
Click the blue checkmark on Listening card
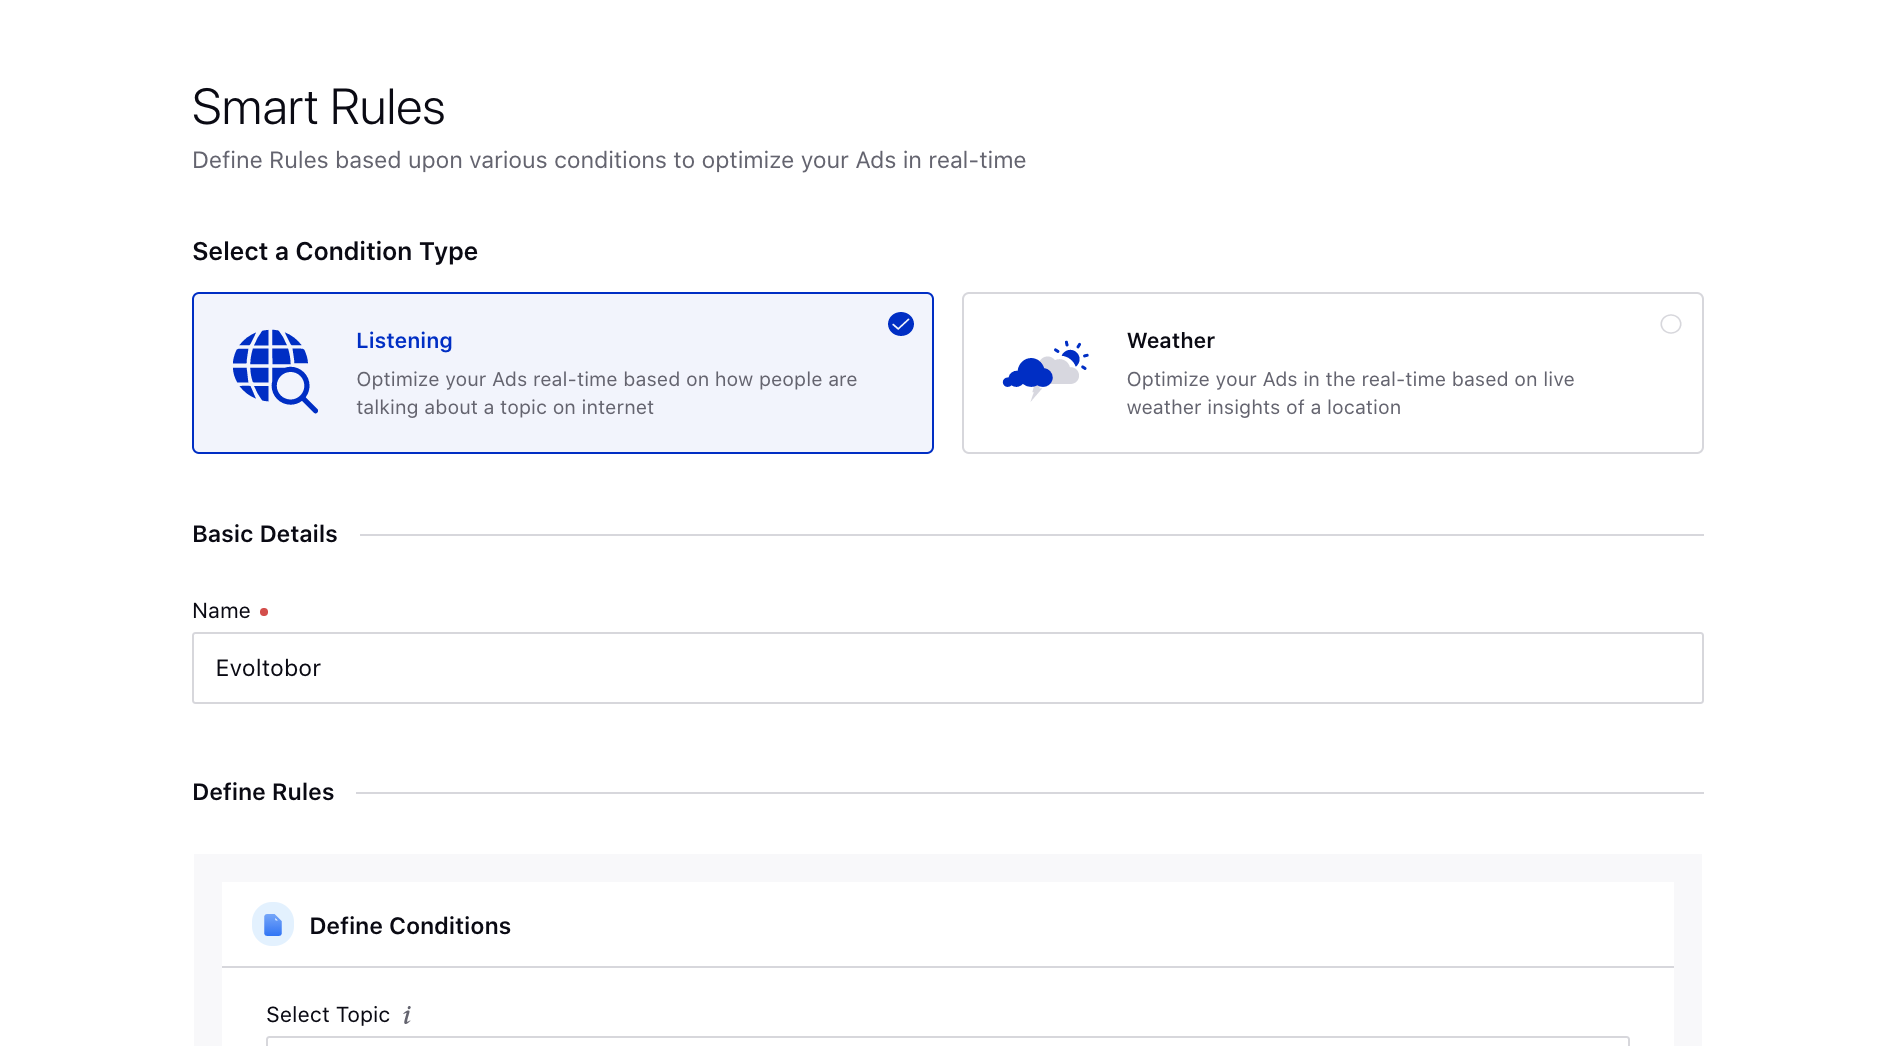pos(901,324)
